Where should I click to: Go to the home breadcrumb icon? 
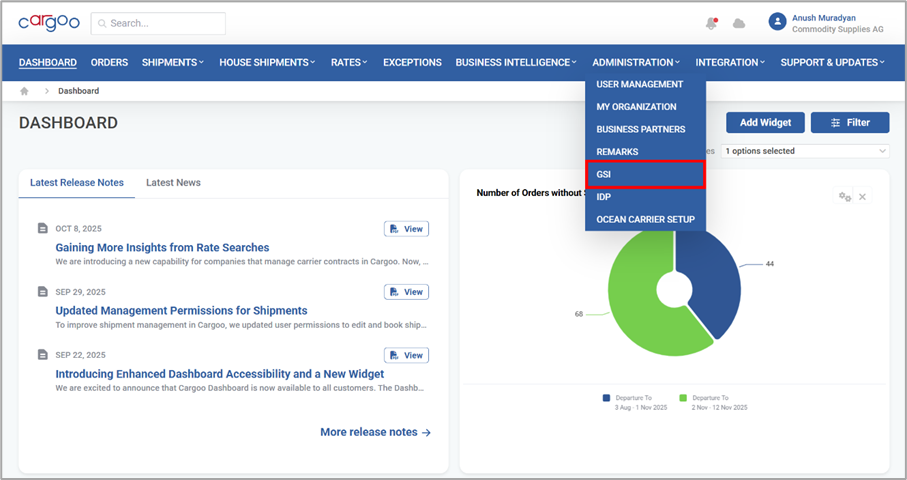pyautogui.click(x=24, y=91)
